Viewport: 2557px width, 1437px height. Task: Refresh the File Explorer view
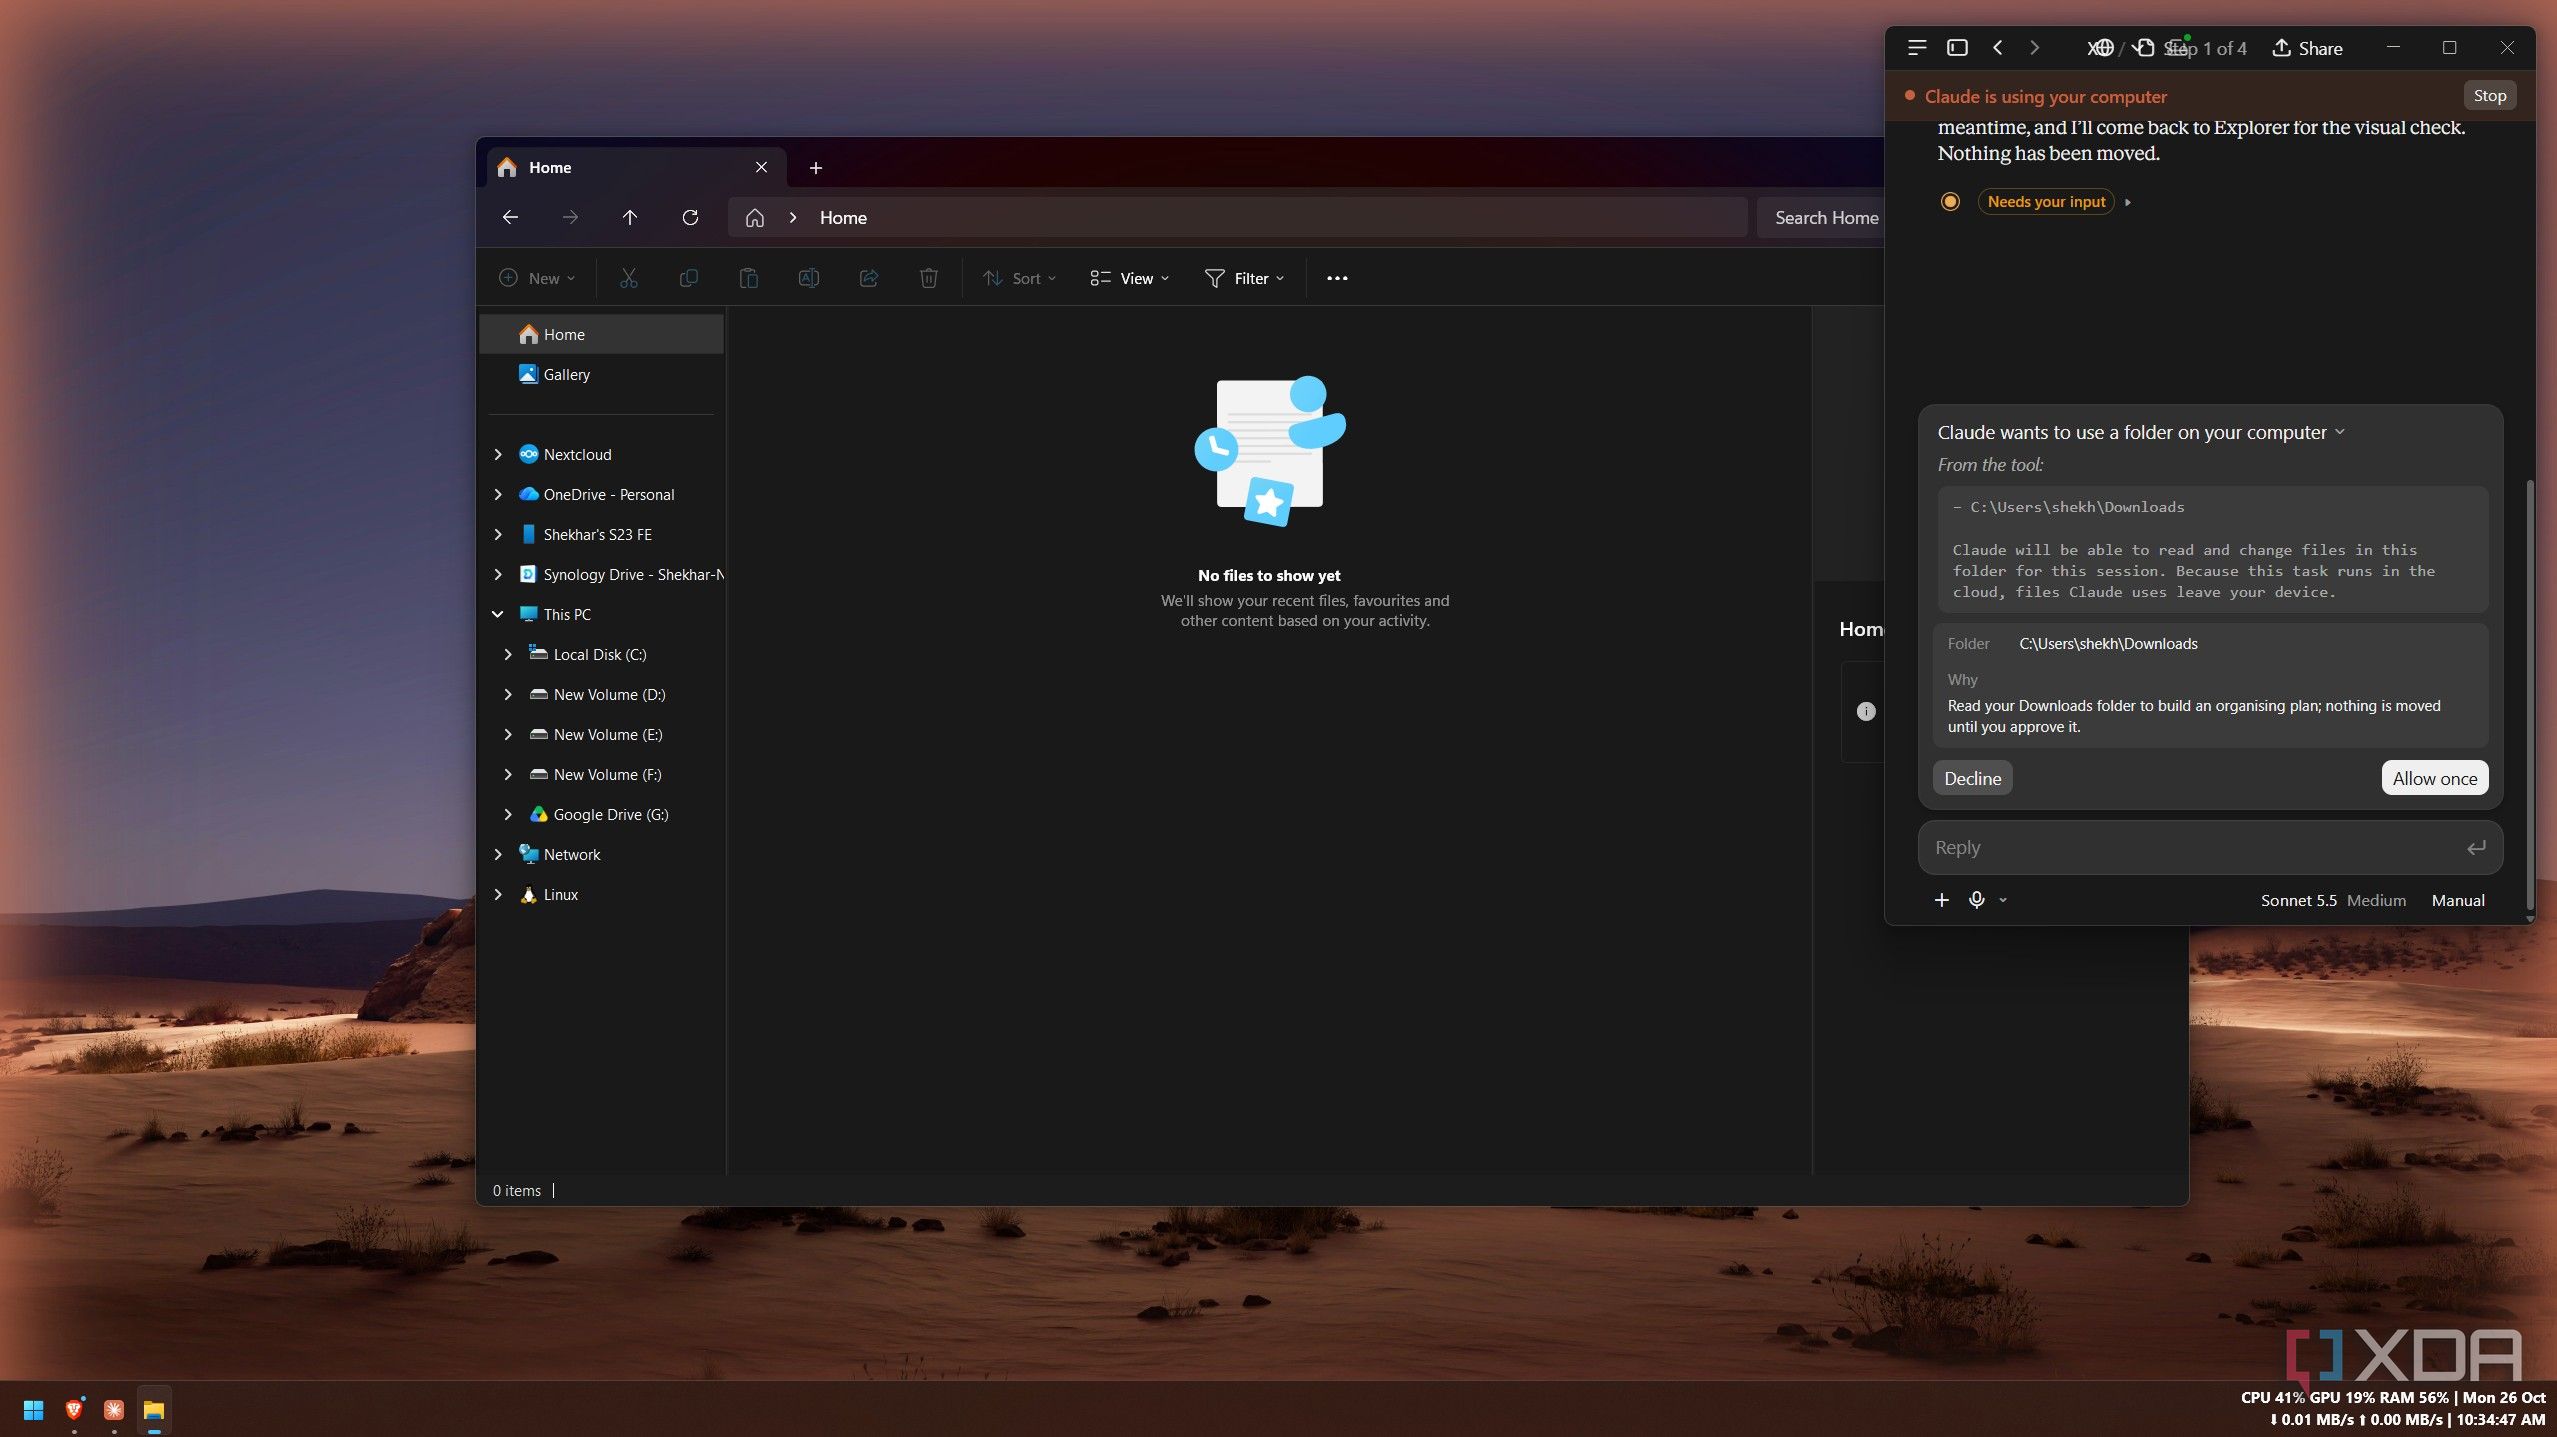pyautogui.click(x=690, y=217)
